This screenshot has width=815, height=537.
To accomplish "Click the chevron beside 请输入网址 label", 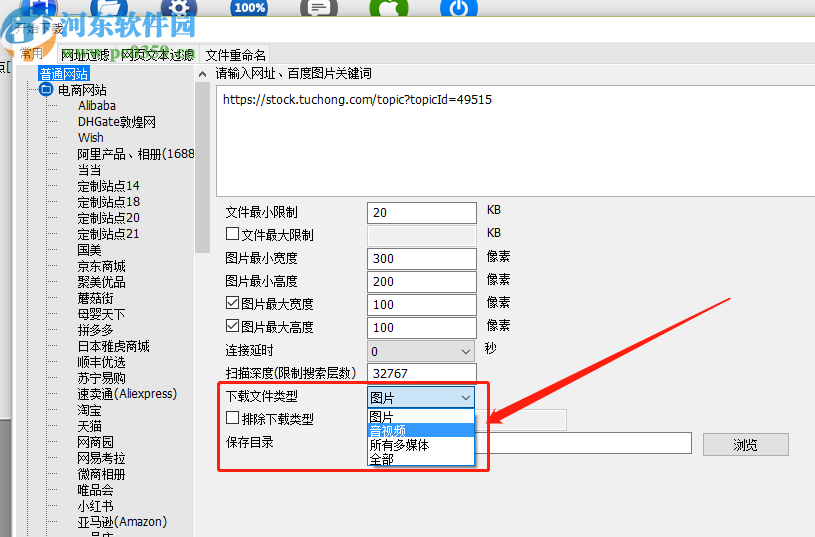I will point(203,74).
